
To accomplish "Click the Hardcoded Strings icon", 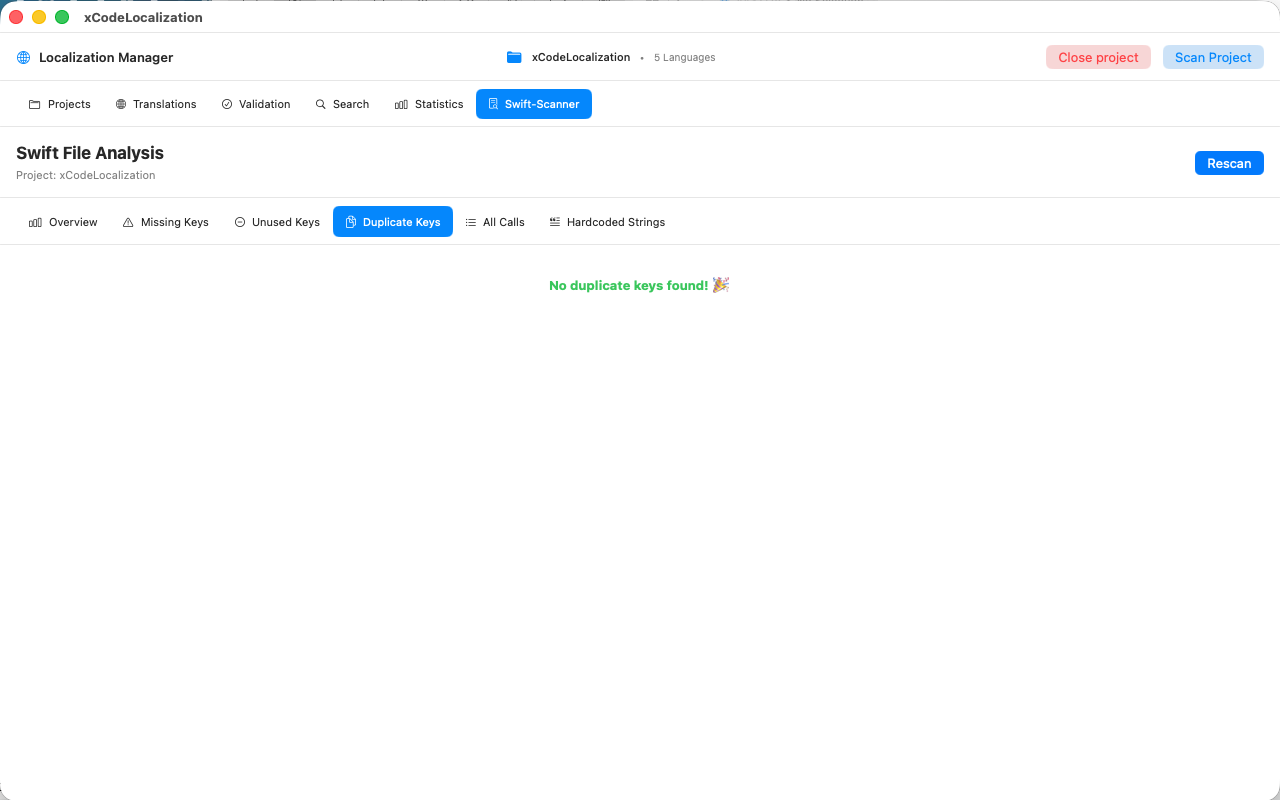I will click(554, 222).
